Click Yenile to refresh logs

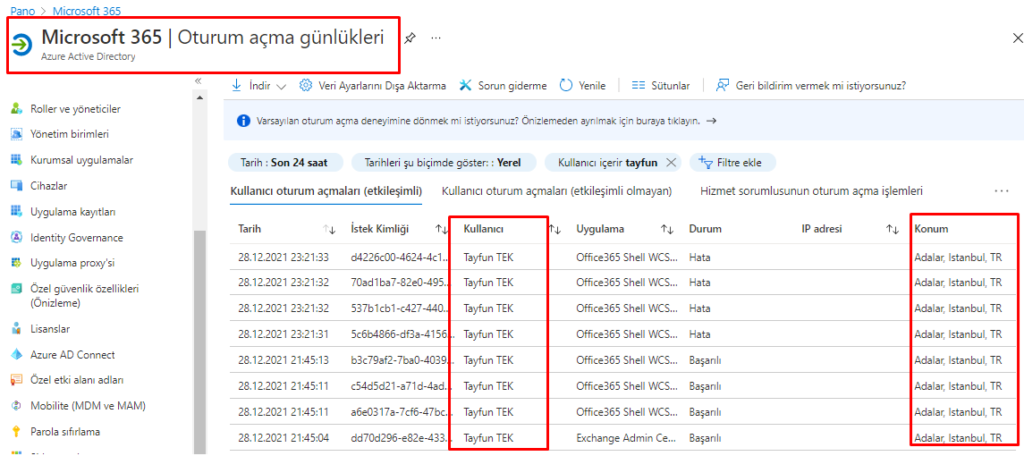(583, 86)
